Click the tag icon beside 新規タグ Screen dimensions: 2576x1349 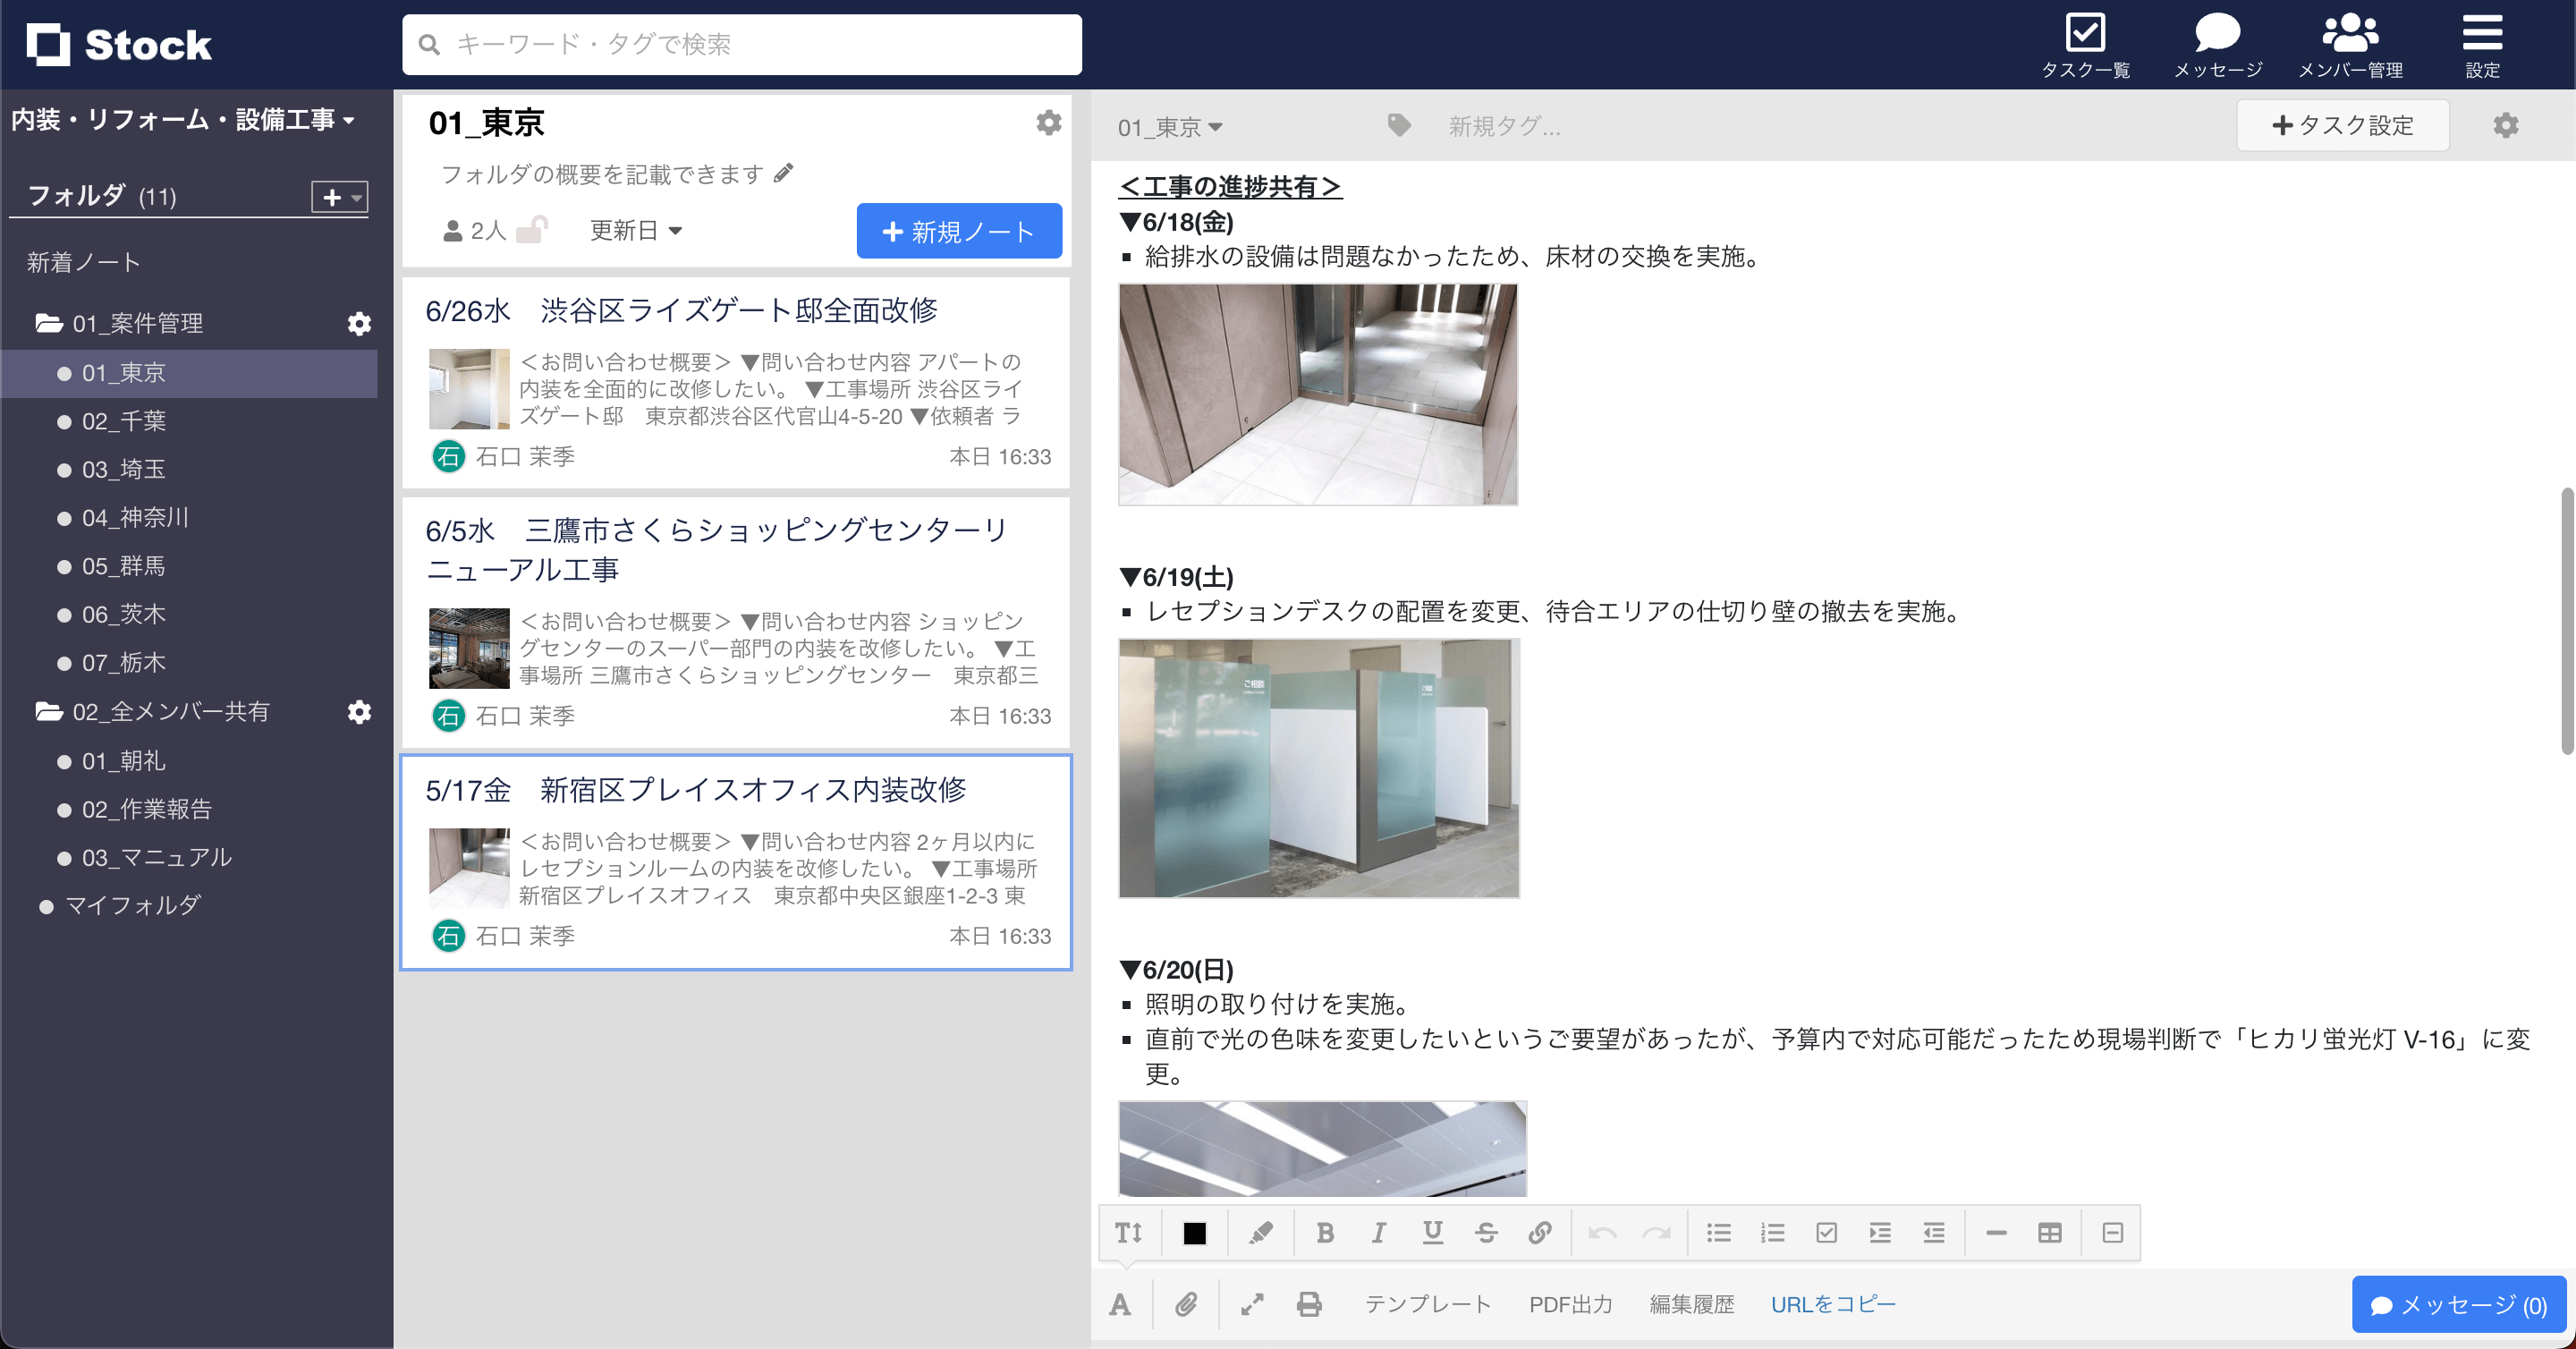coord(1399,125)
